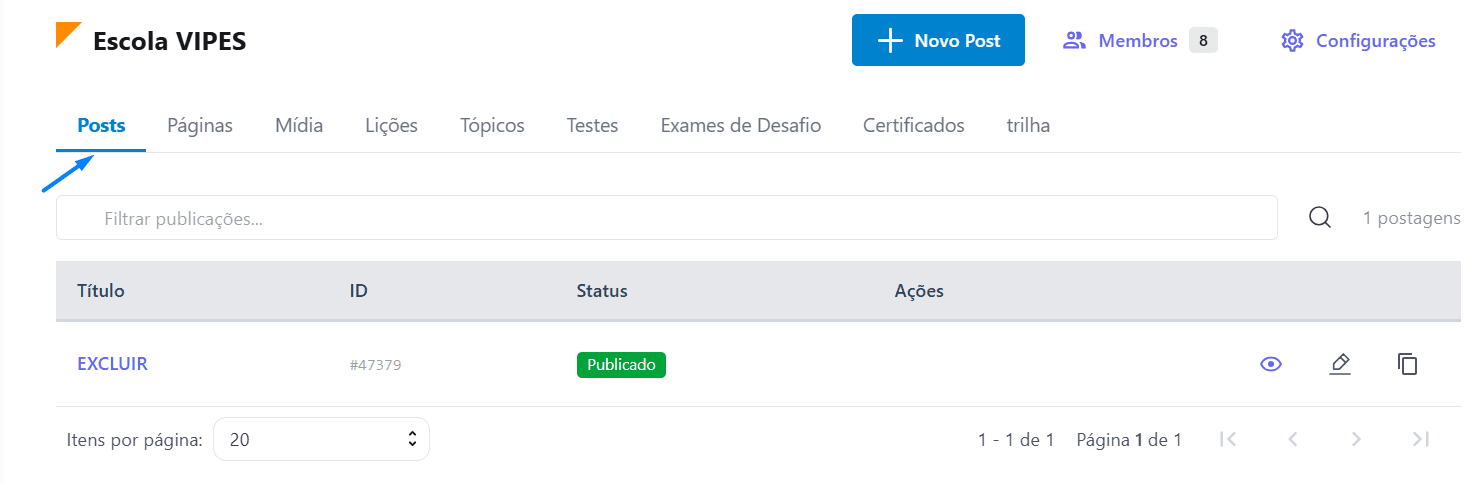This screenshot has height=484, width=1481.
Task: Click the Publicado status badge
Action: 621,365
